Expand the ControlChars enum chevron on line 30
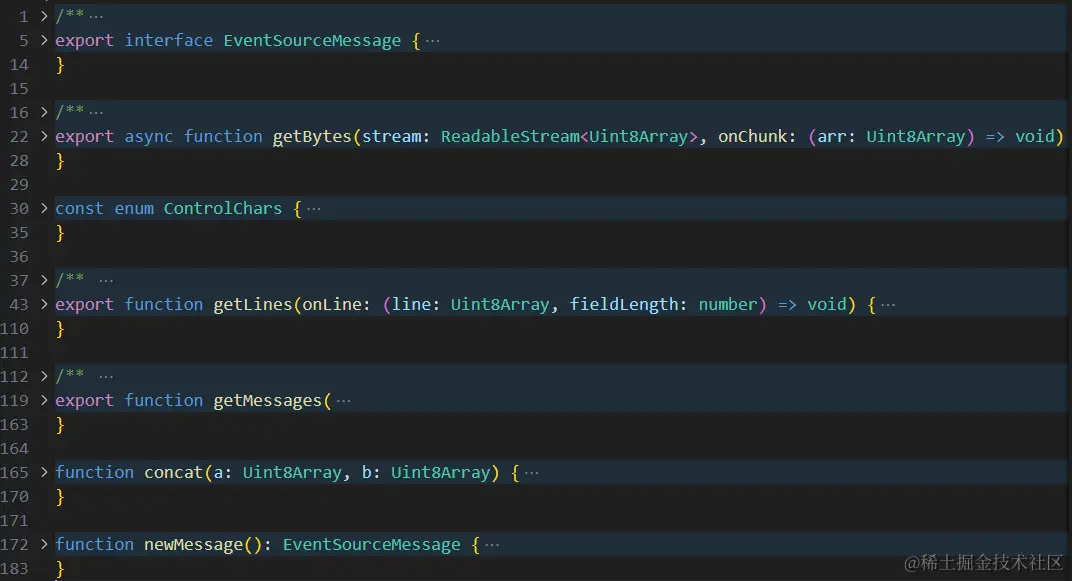 (44, 208)
